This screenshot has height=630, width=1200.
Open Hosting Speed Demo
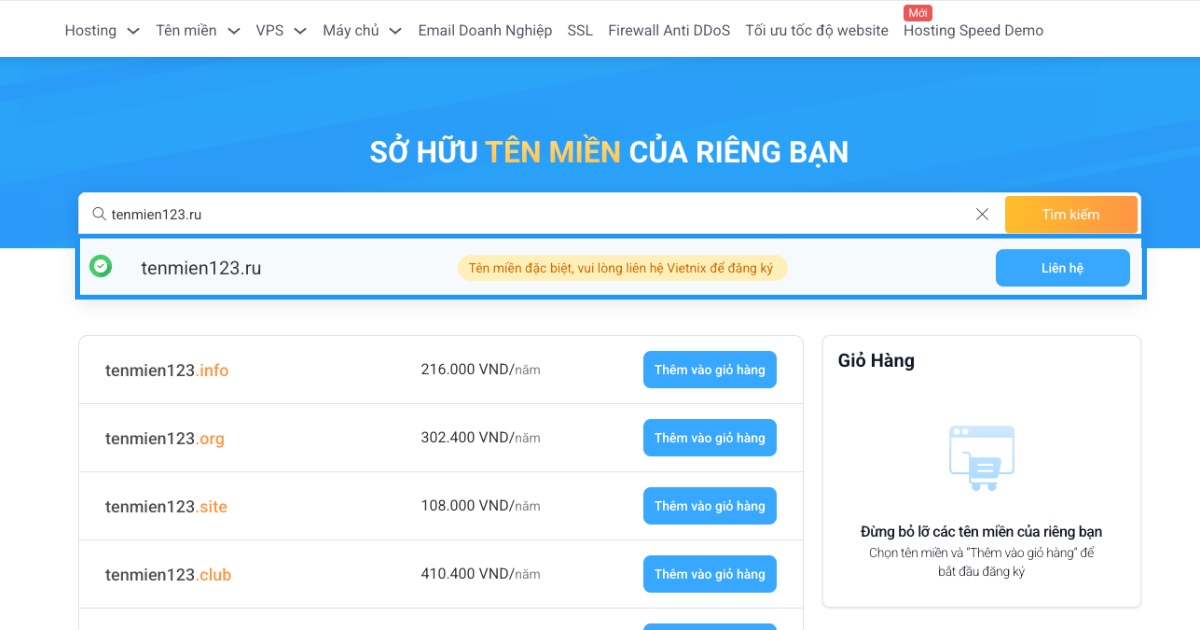[973, 30]
